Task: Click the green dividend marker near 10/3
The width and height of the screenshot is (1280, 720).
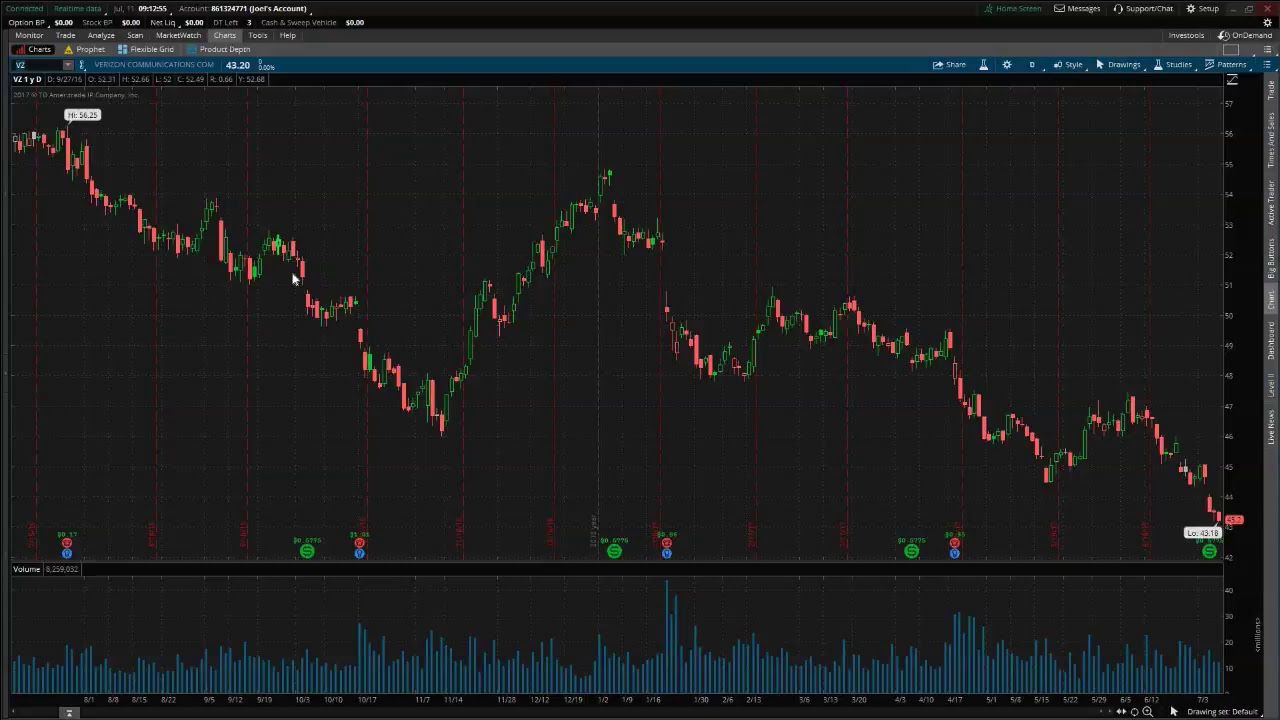Action: click(307, 552)
